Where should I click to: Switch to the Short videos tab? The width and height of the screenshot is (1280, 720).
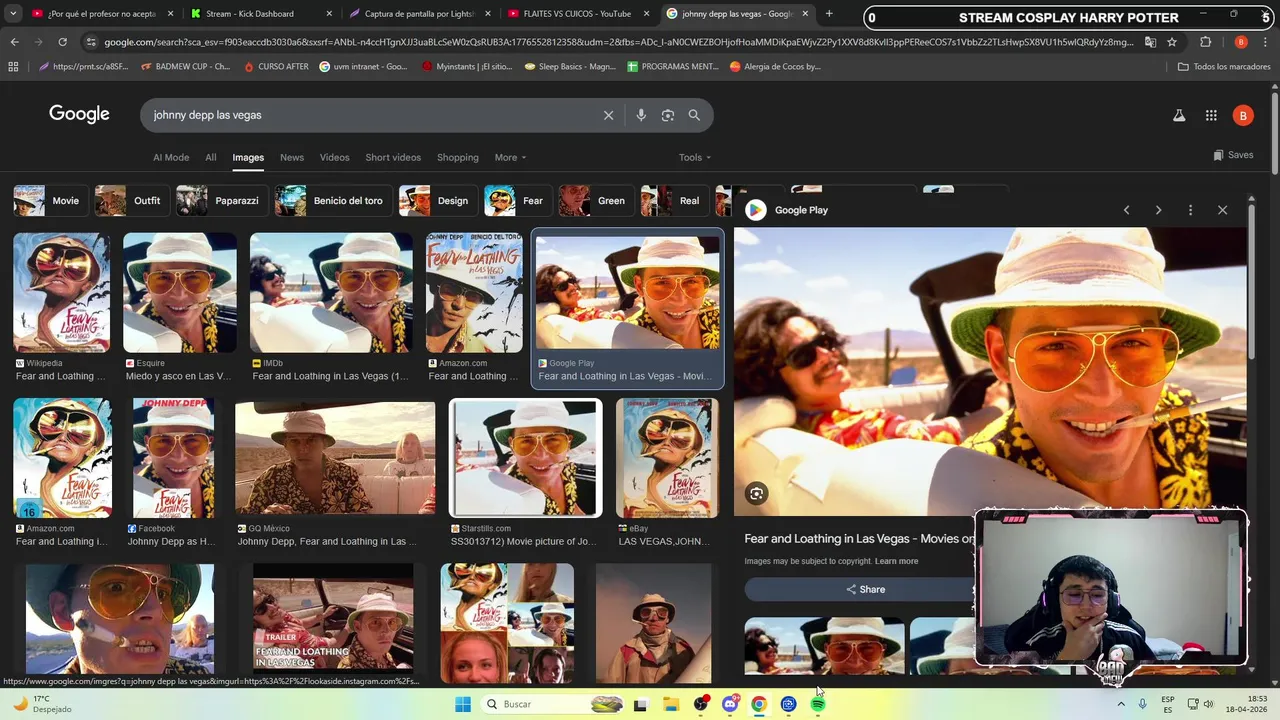point(393,157)
